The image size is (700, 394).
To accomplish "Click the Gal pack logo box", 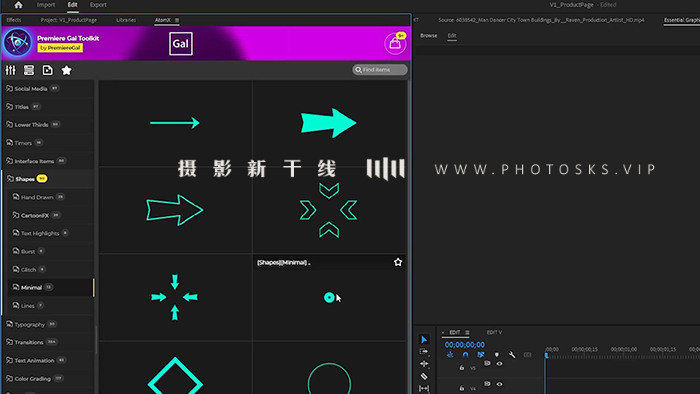I will [x=181, y=44].
